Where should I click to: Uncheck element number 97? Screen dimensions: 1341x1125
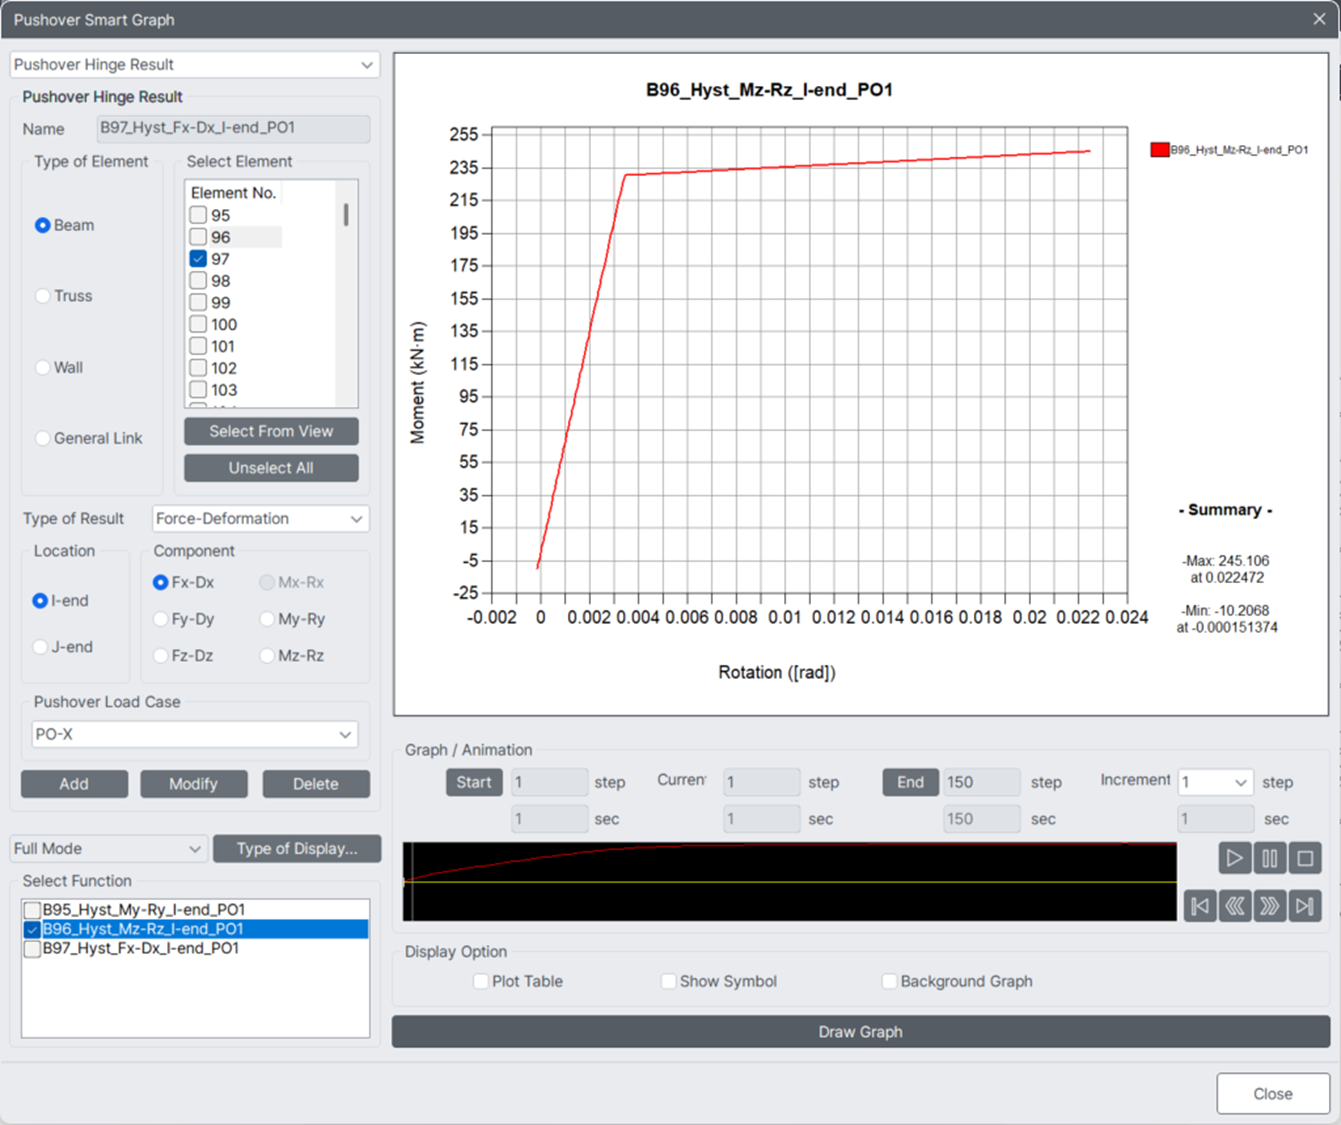(x=198, y=259)
